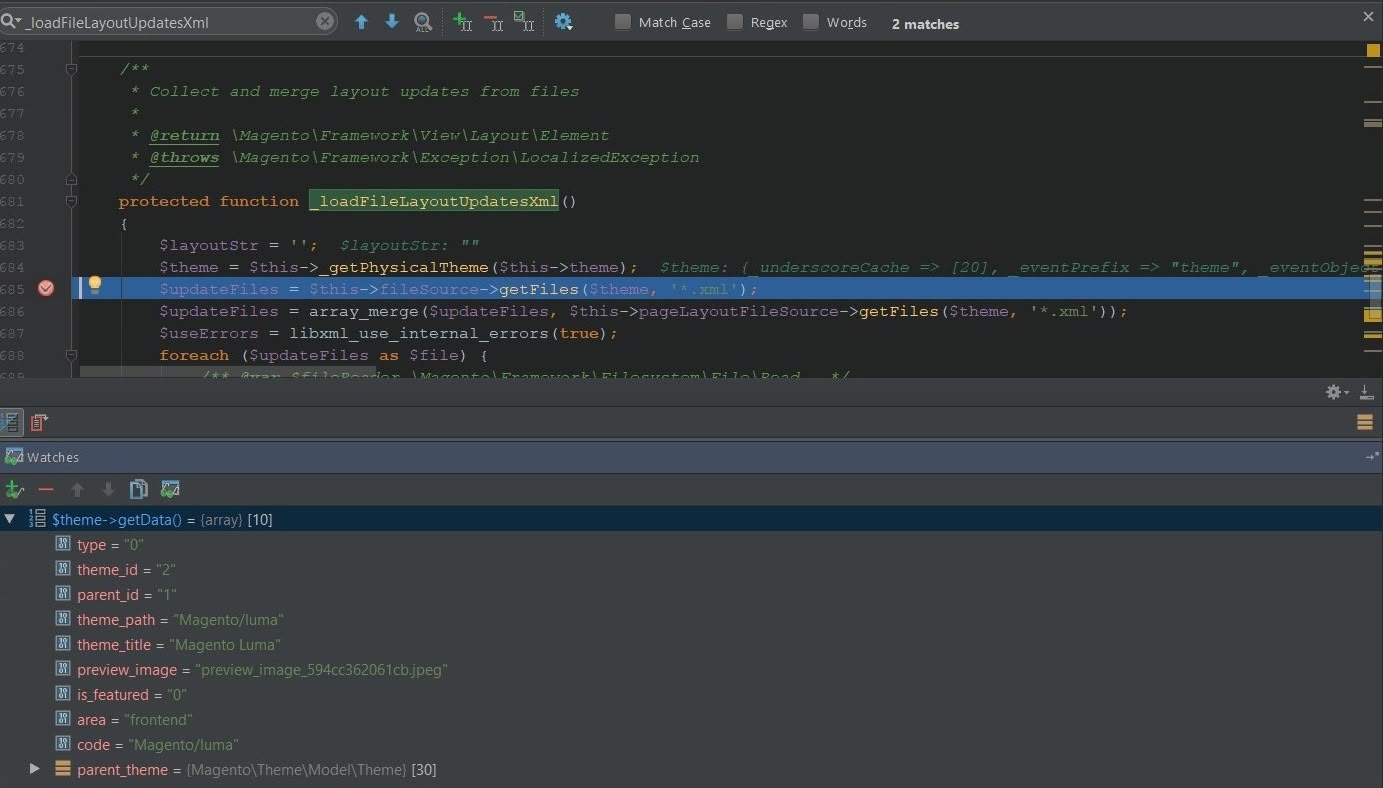The width and height of the screenshot is (1383, 788).
Task: Open debug panel gear settings menu
Action: 1337,392
